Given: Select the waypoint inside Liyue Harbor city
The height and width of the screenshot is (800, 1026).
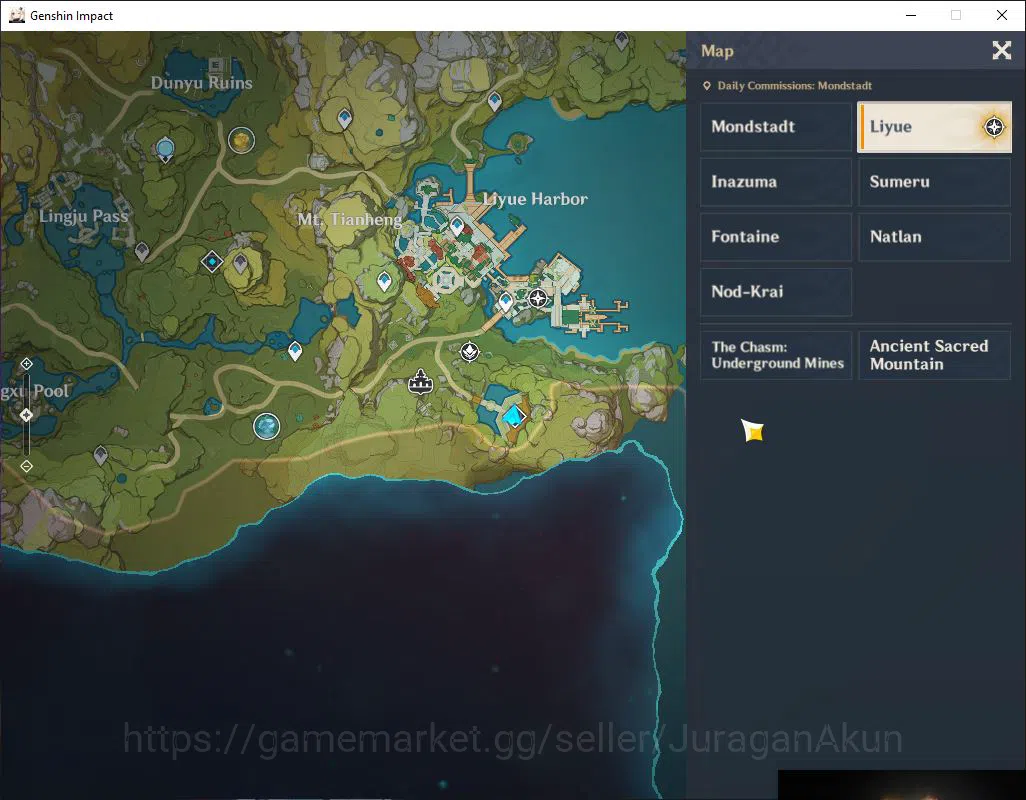Looking at the screenshot, I should [x=457, y=226].
